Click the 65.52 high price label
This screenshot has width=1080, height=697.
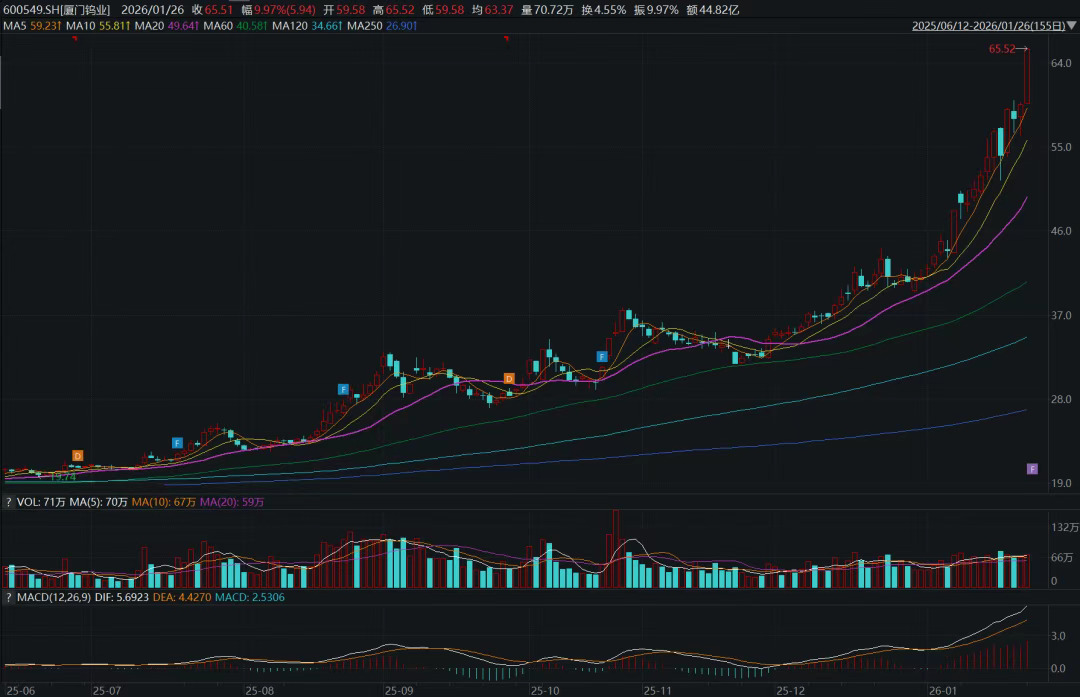point(1002,49)
